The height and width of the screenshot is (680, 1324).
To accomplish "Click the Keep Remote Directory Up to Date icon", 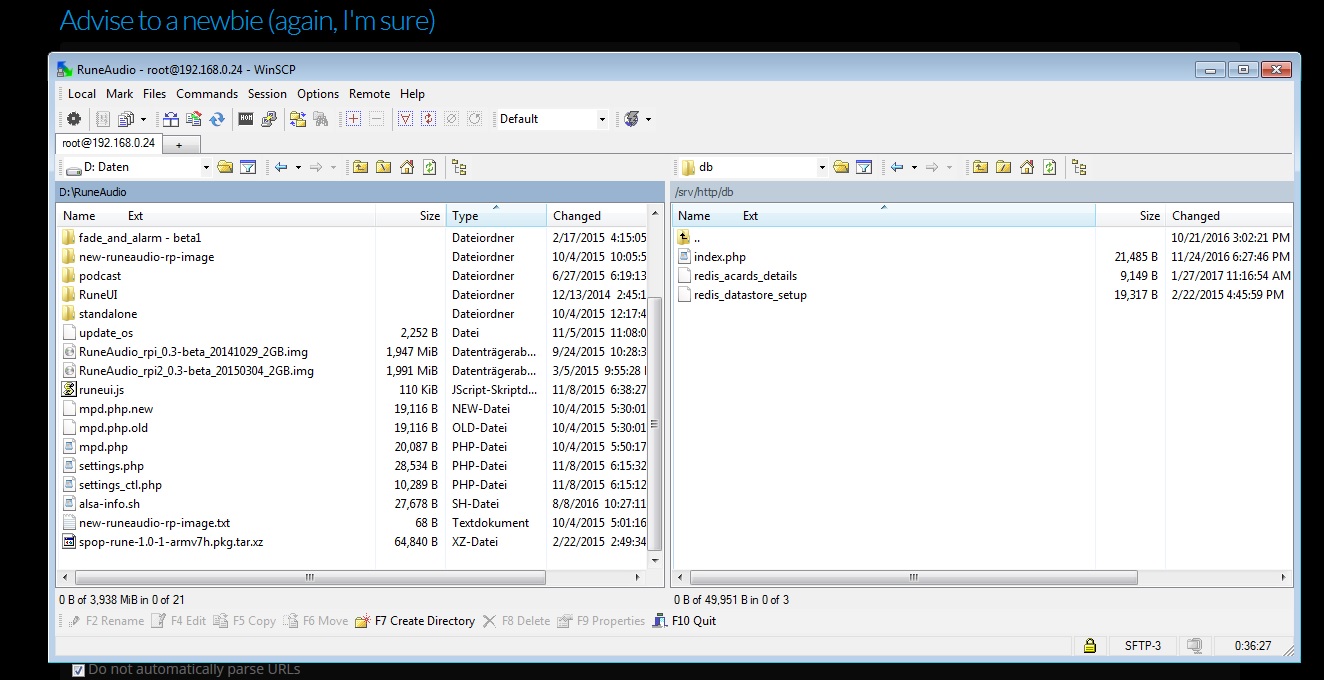I will click(194, 119).
